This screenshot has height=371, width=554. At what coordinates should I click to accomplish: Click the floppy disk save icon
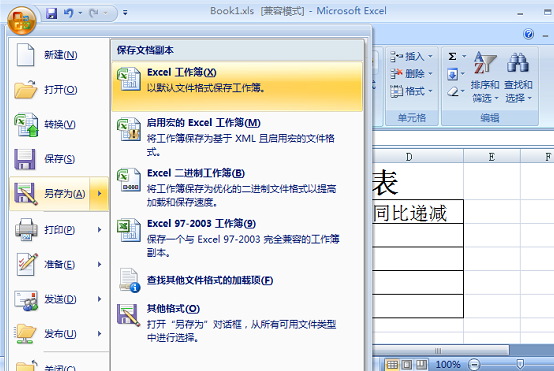25,159
